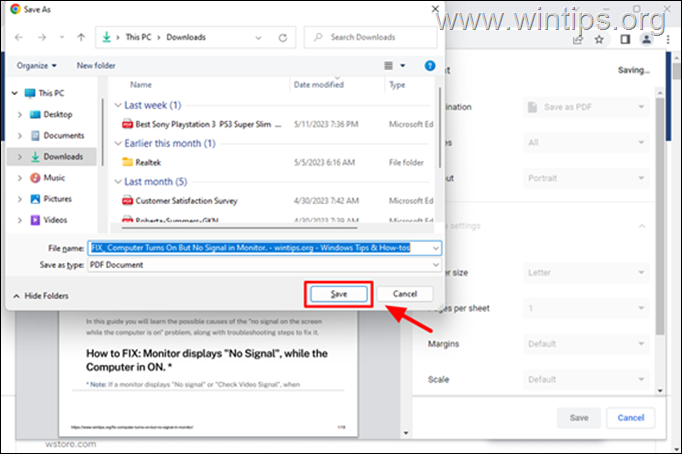The image size is (682, 454).
Task: Click the print preview page thumbnail
Action: 208,373
